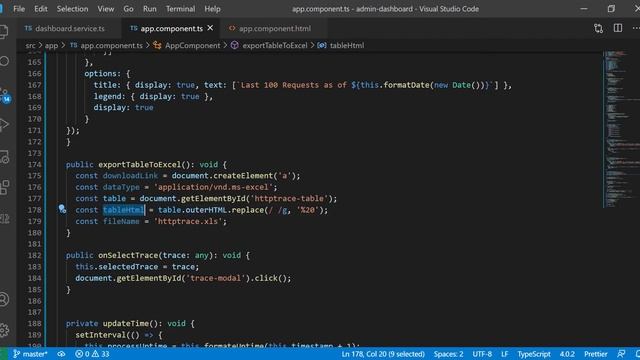This screenshot has height=360, width=640.
Task: Click line number 174 in the gutter
Action: click(x=35, y=164)
